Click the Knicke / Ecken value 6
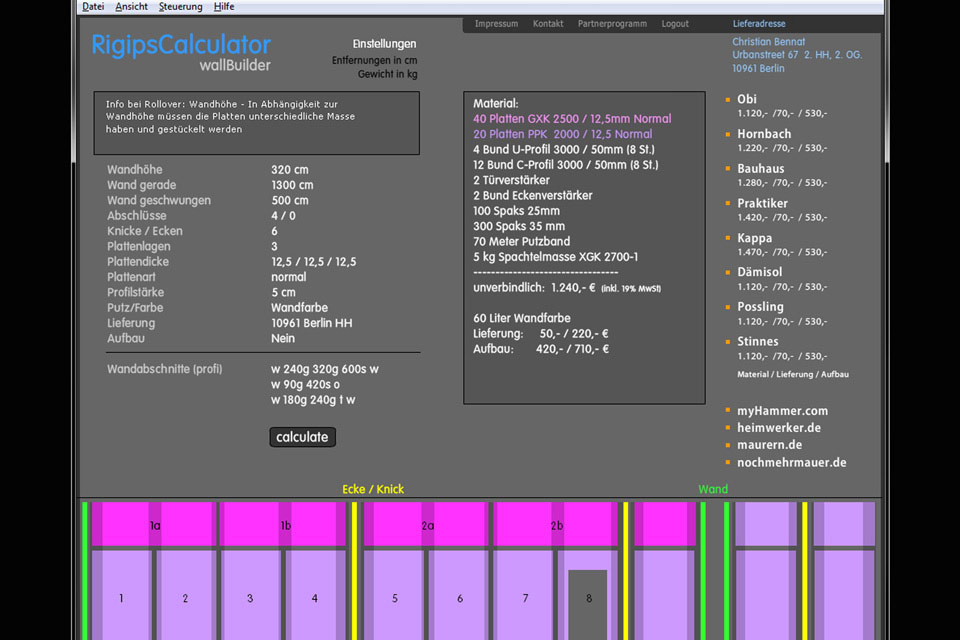 click(x=274, y=231)
